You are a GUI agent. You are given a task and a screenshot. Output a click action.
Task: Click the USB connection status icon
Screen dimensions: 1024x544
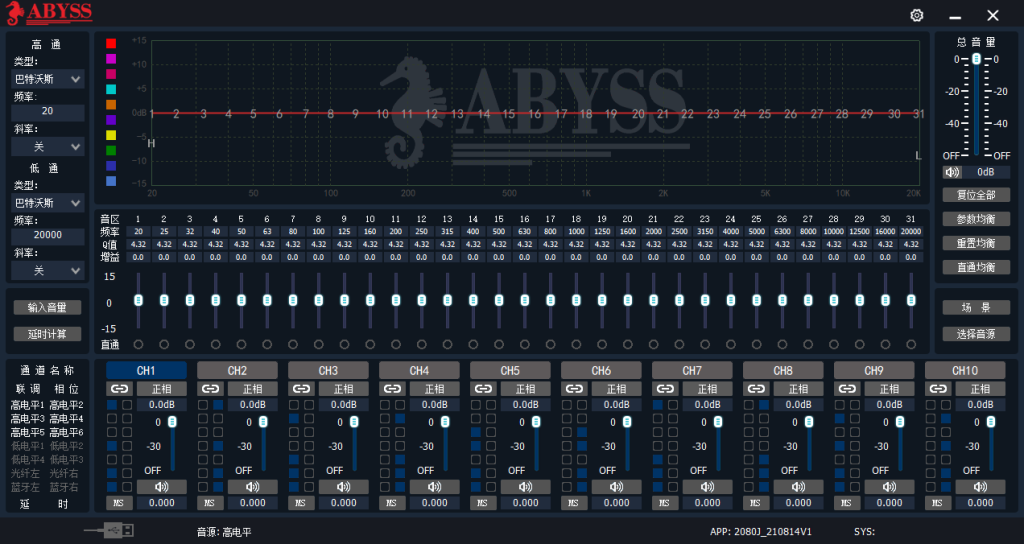[110, 530]
